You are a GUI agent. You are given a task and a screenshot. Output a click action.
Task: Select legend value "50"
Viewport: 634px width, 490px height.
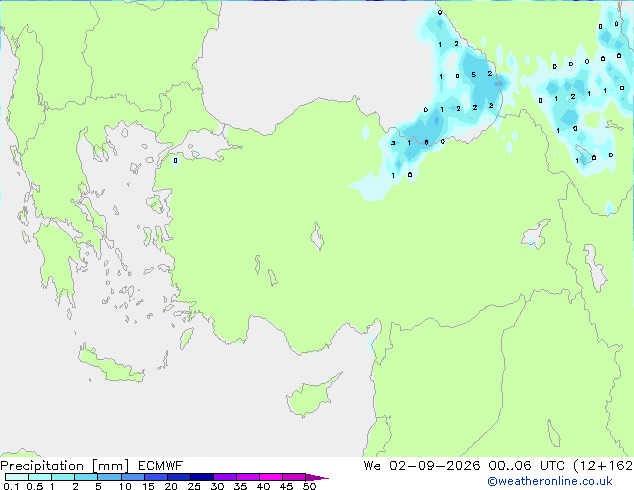pos(309,486)
